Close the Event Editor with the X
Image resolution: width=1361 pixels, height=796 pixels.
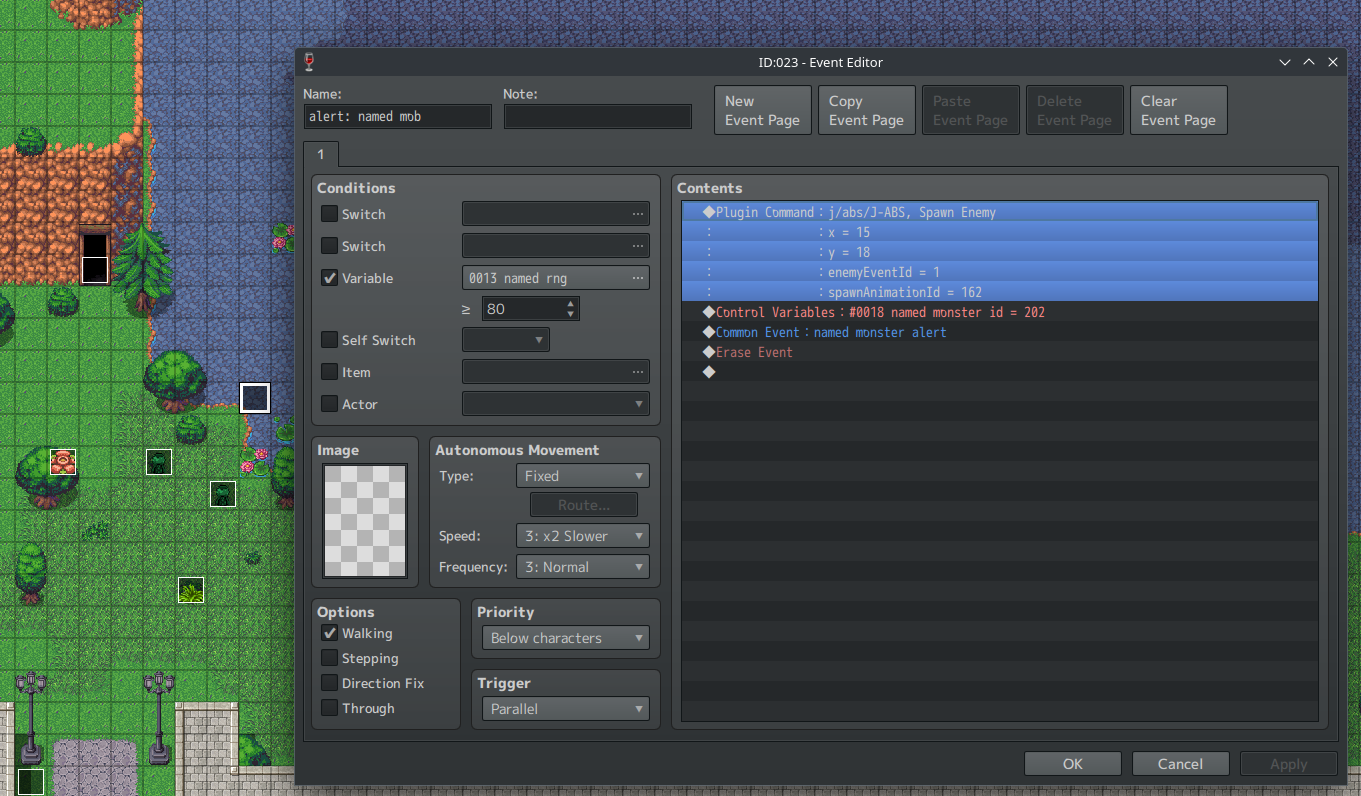tap(1333, 62)
